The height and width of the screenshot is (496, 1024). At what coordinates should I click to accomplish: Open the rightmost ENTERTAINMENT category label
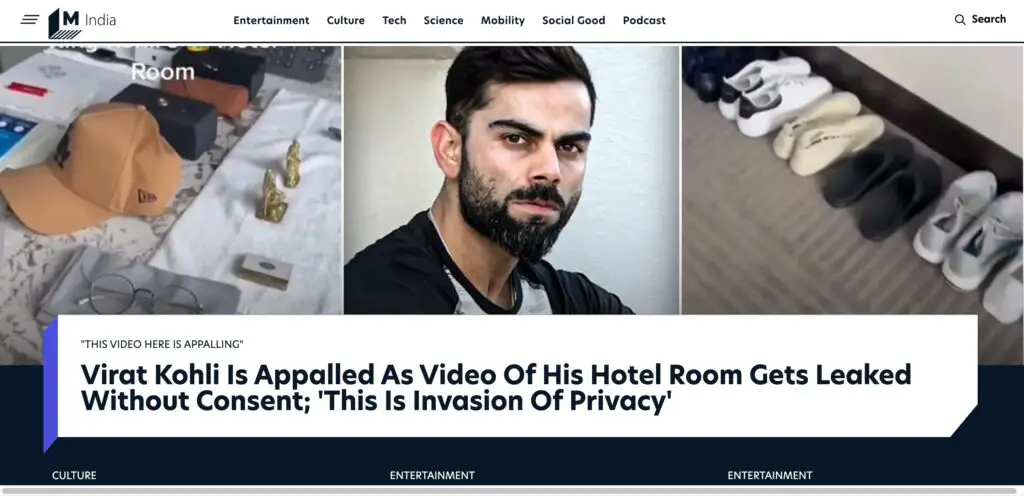tap(770, 475)
